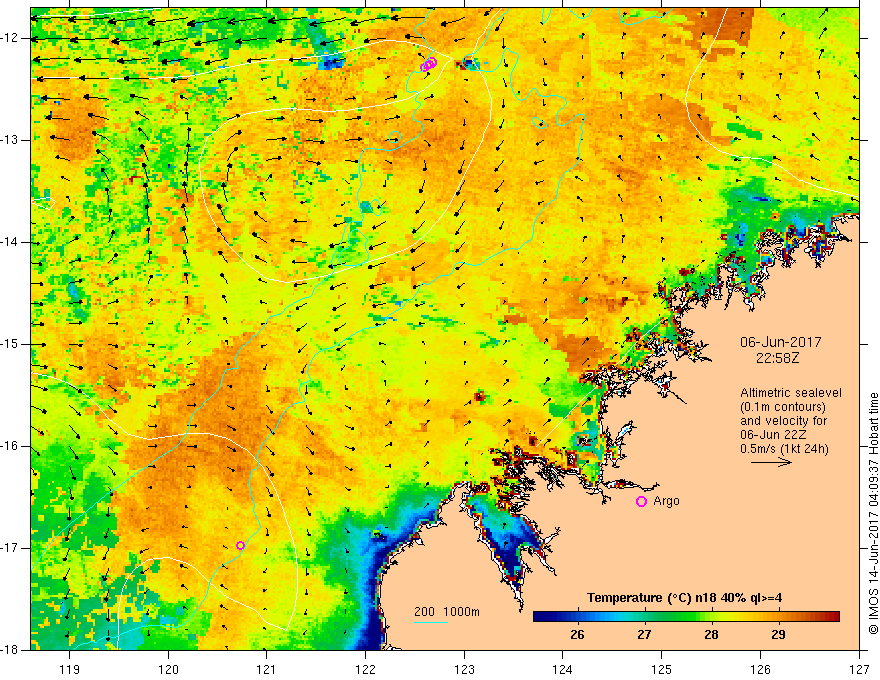Click the date text '06-Jun-2017'
The image size is (880, 680).
(780, 342)
